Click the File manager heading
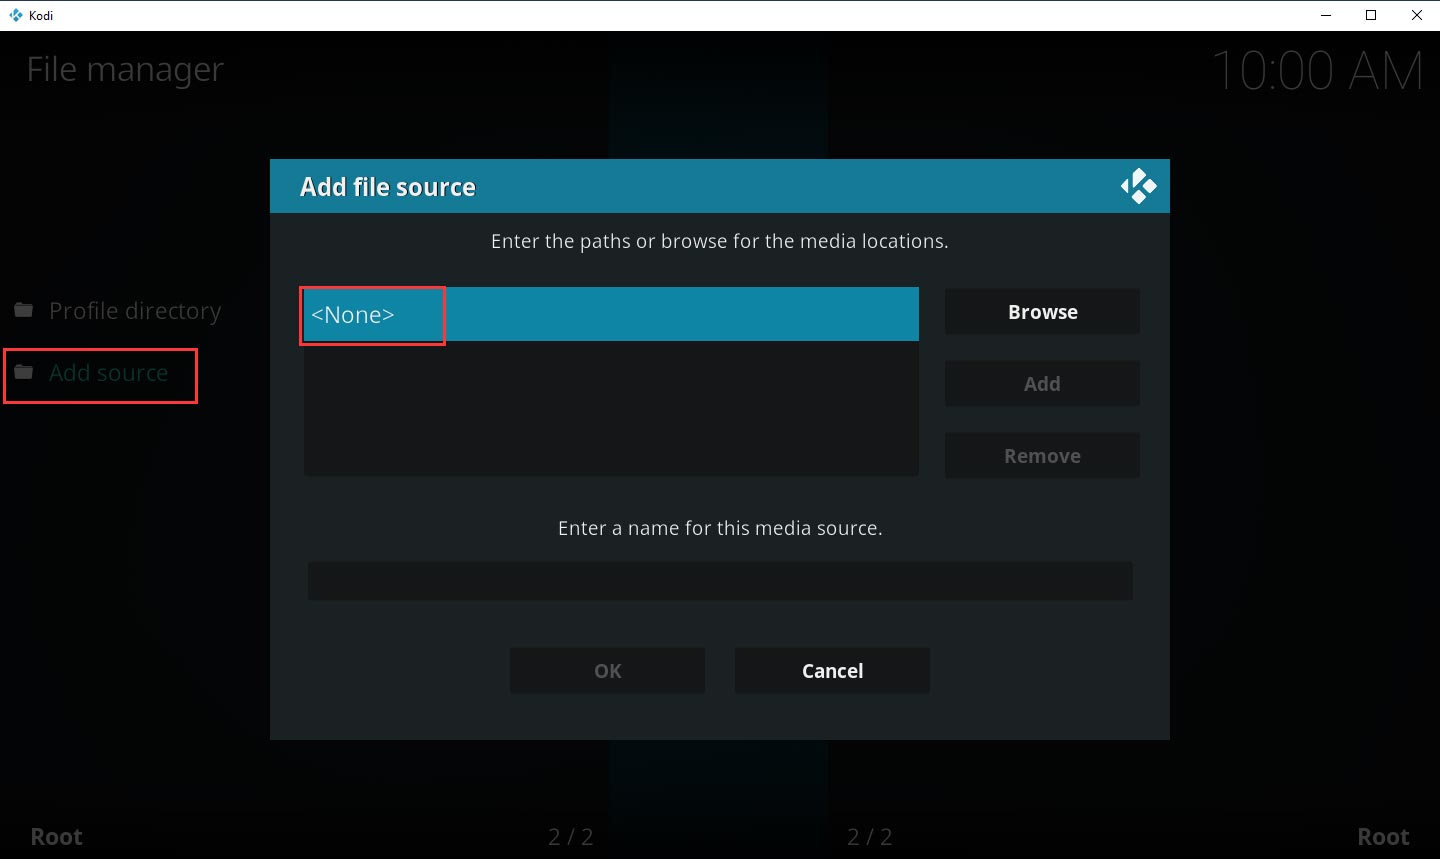 pyautogui.click(x=125, y=70)
